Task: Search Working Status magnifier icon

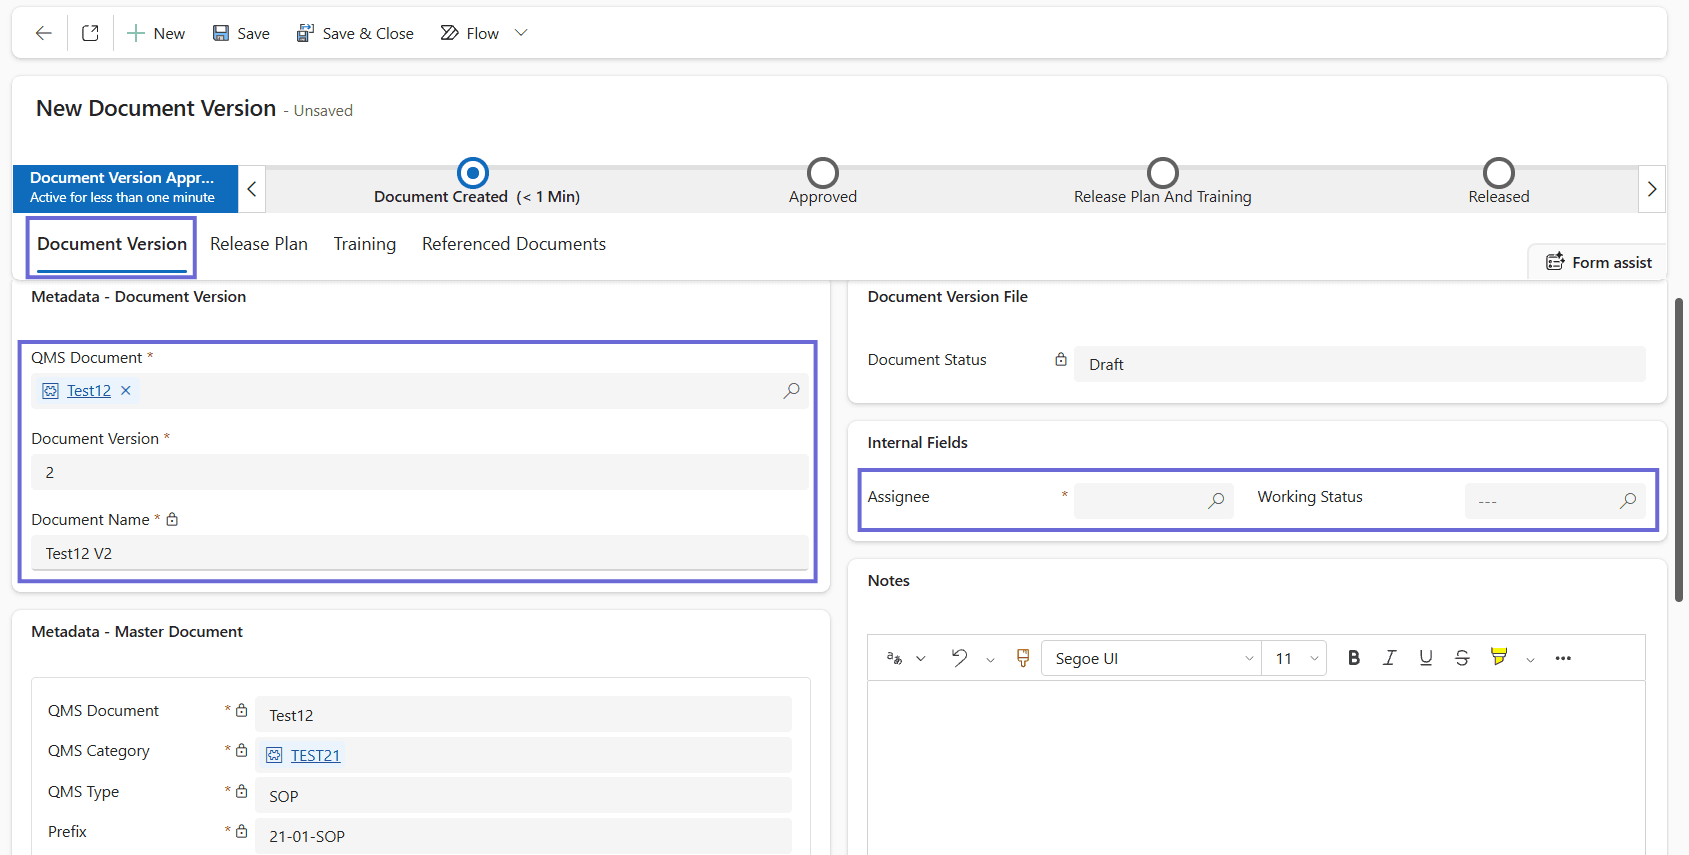Action: pos(1628,500)
